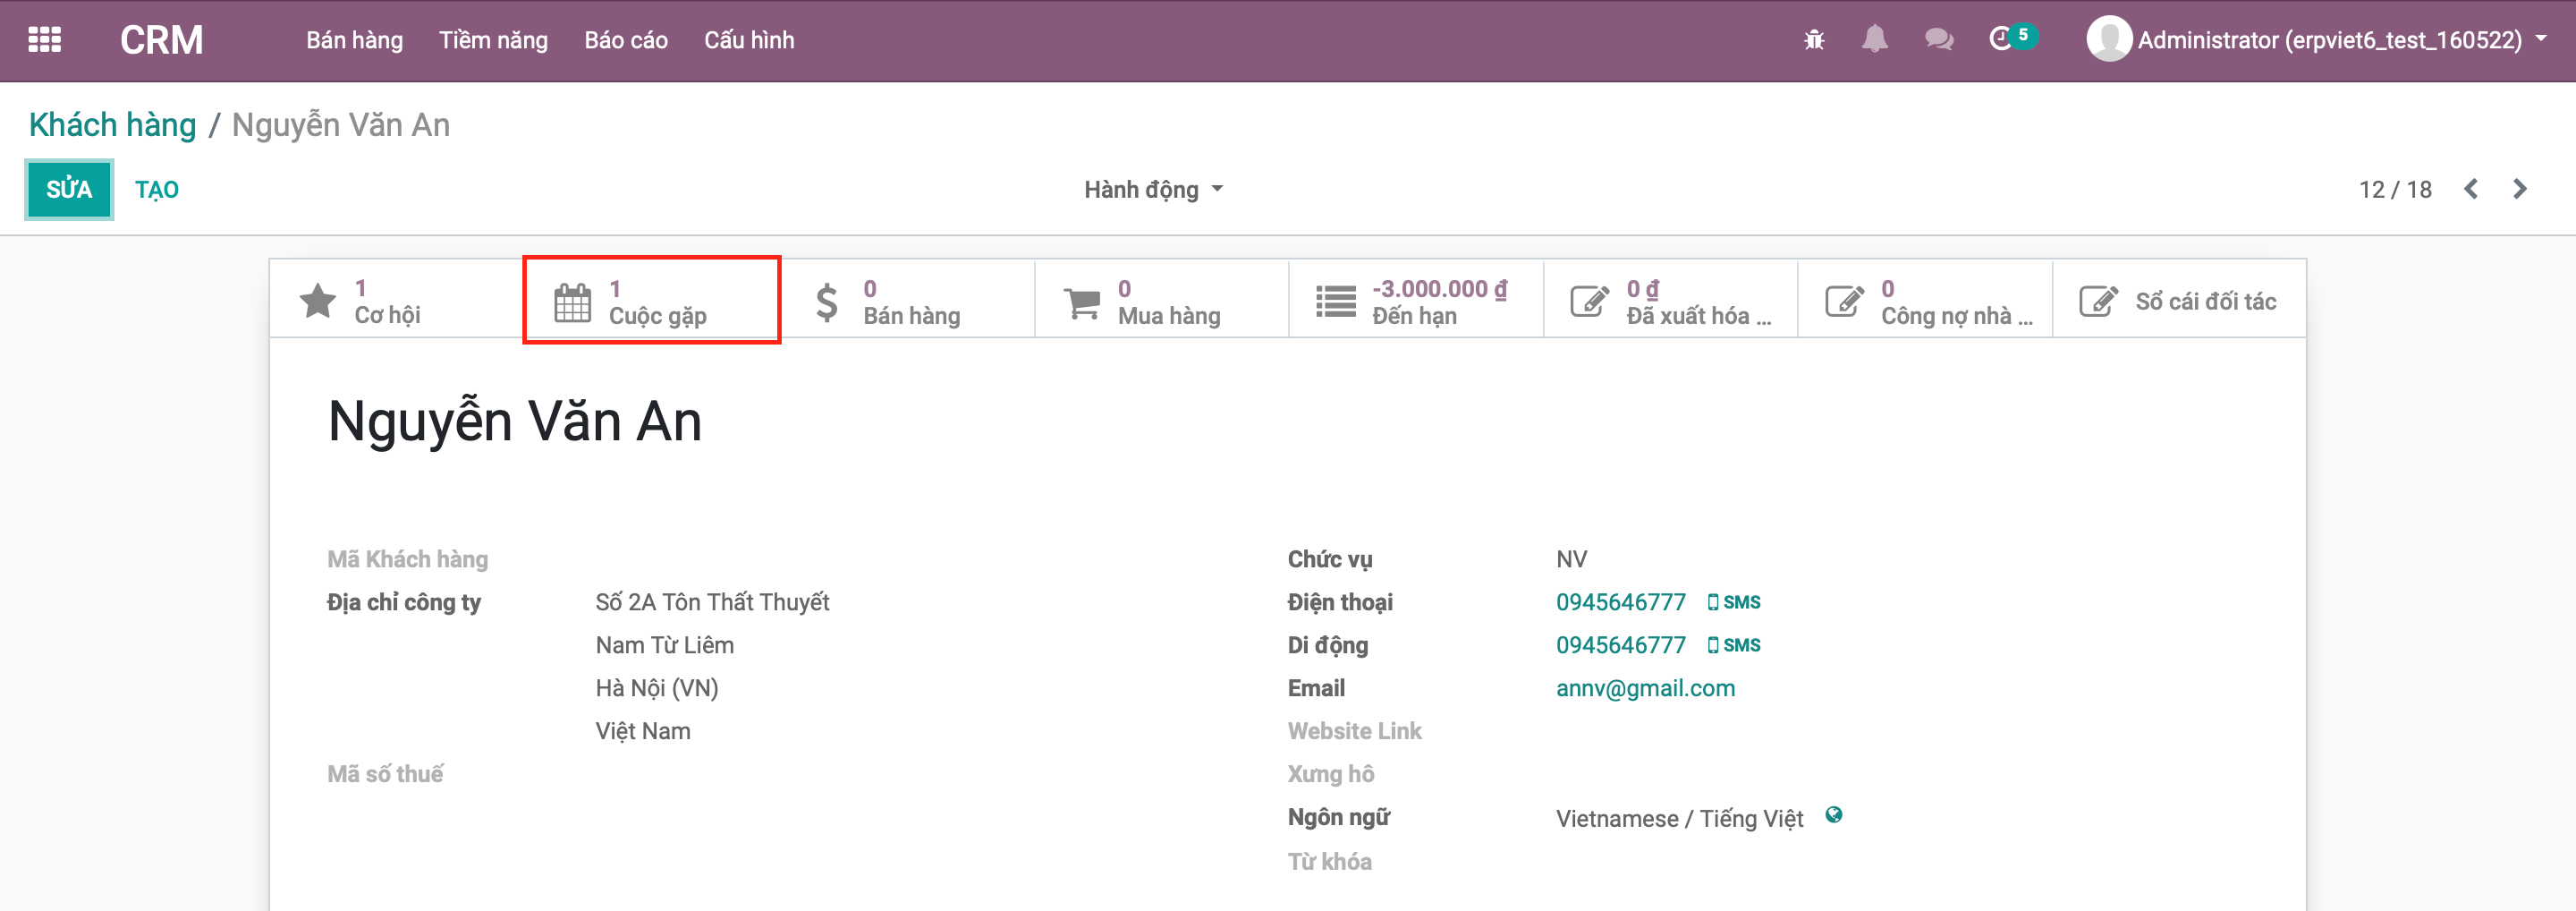Open the Tiềm năng menu
Viewport: 2576px width, 911px height.
tap(493, 40)
